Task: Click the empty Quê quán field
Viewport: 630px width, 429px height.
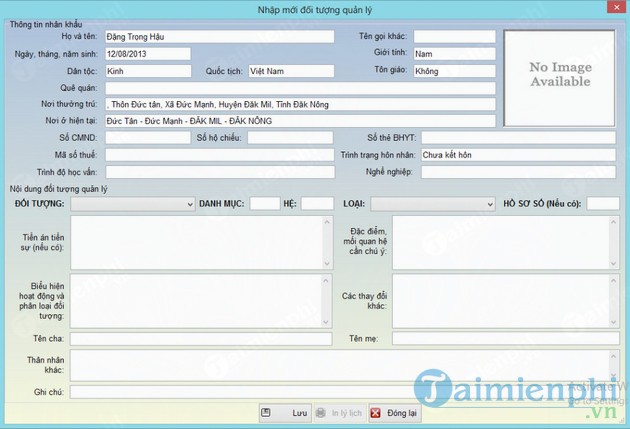Action: click(x=300, y=88)
